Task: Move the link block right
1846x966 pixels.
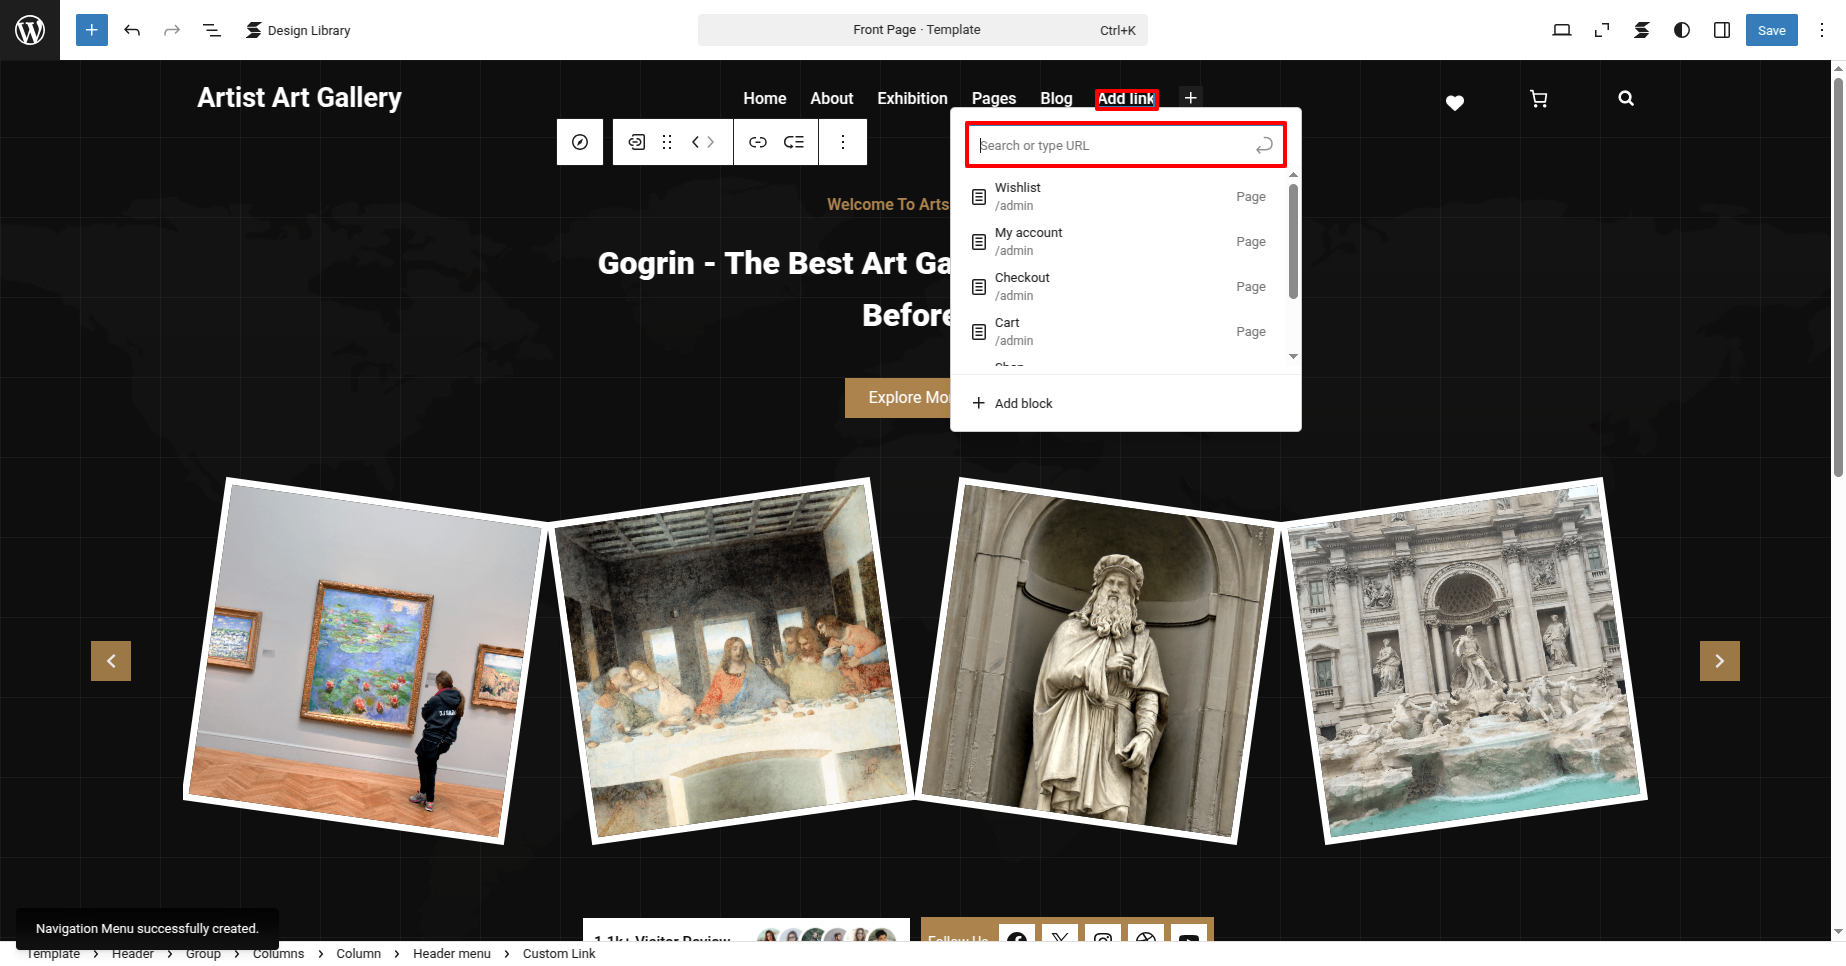Action: tap(711, 142)
